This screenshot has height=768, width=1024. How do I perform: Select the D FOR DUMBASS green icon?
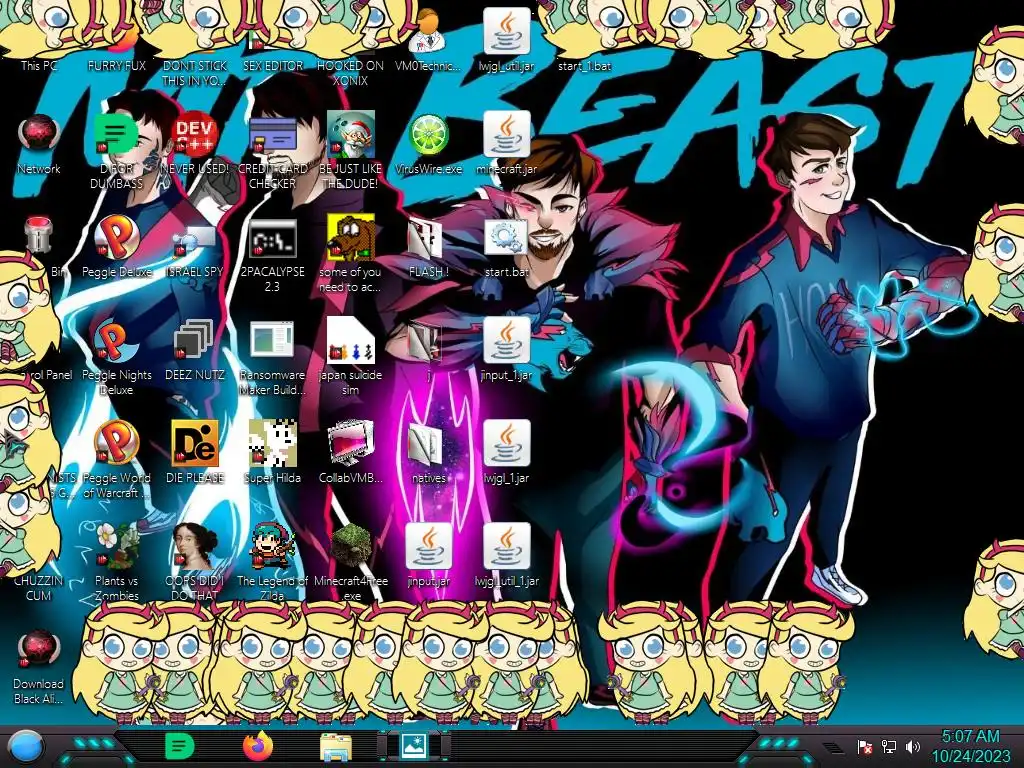[x=117, y=134]
